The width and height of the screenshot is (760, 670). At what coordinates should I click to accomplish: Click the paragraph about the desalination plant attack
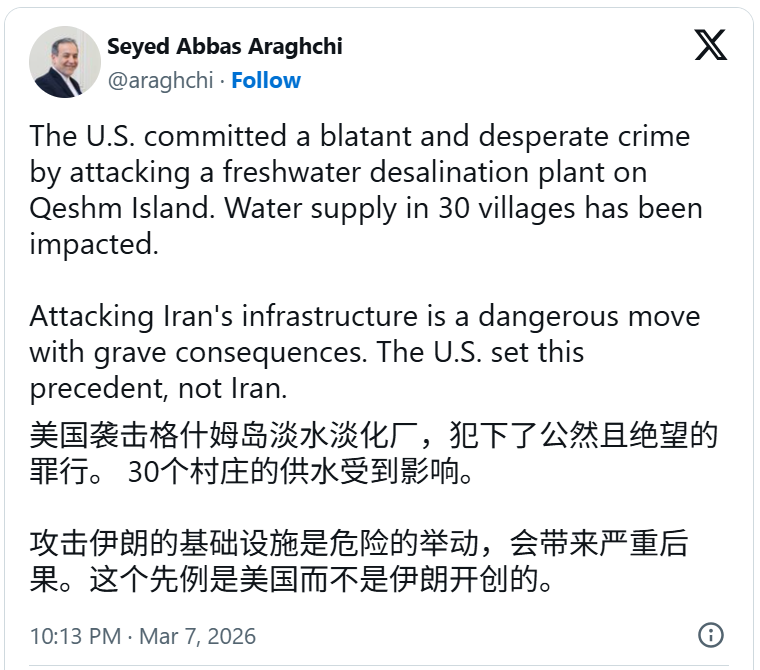pyautogui.click(x=360, y=190)
